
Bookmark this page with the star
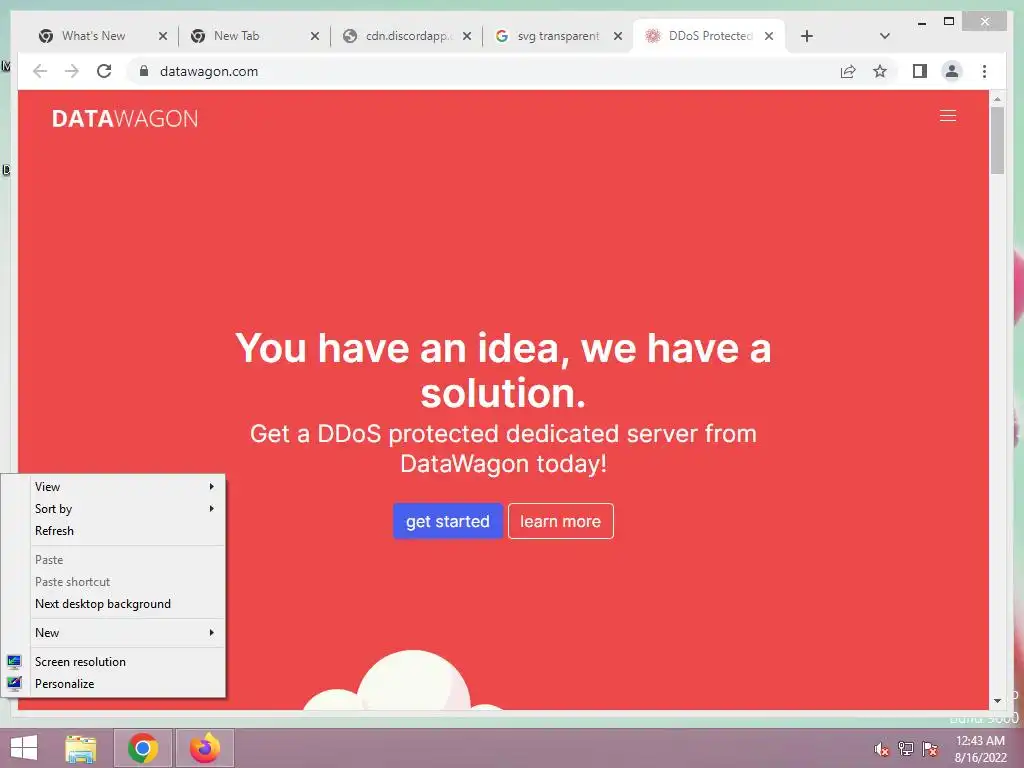(x=880, y=71)
